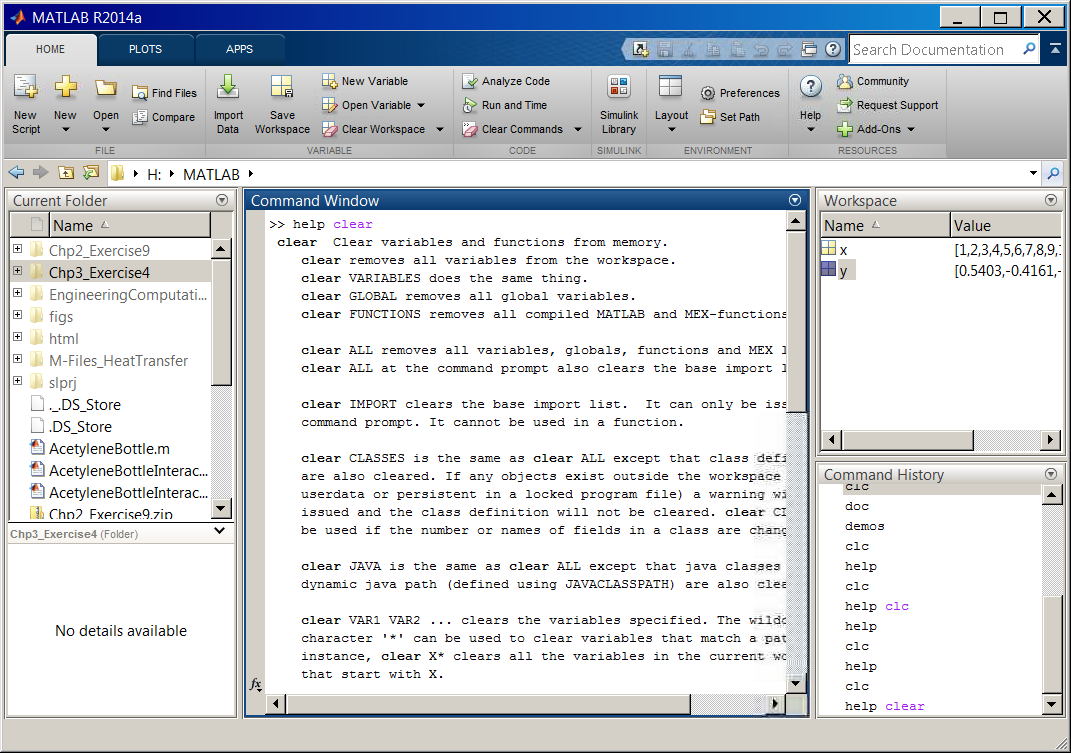
Task: Open the Add-Ons dropdown
Action: click(911, 129)
